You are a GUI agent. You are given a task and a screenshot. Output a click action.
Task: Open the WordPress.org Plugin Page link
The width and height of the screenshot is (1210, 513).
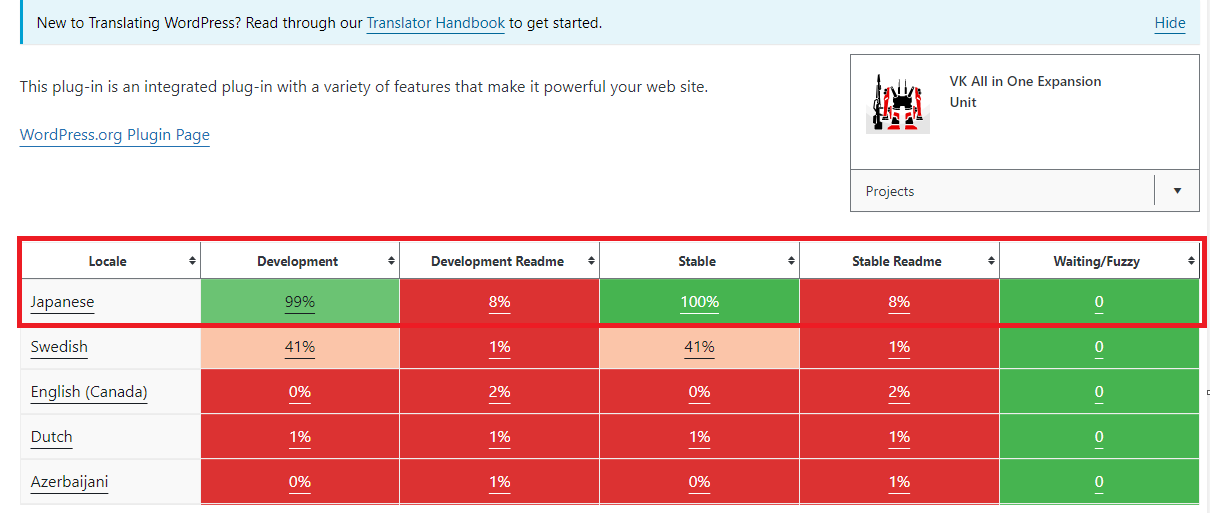pos(115,135)
